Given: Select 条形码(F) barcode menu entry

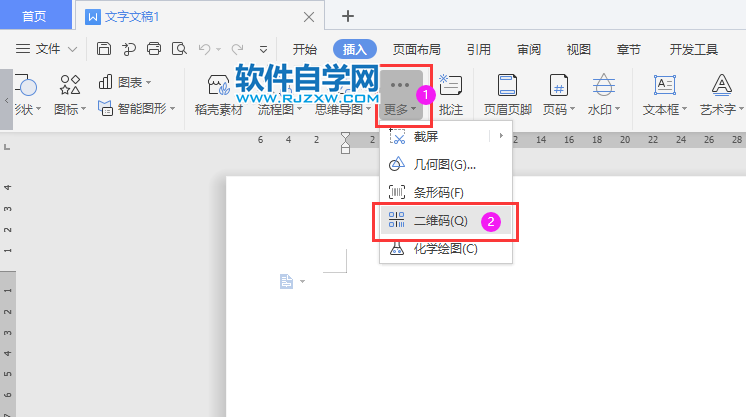Looking at the screenshot, I should point(446,193).
